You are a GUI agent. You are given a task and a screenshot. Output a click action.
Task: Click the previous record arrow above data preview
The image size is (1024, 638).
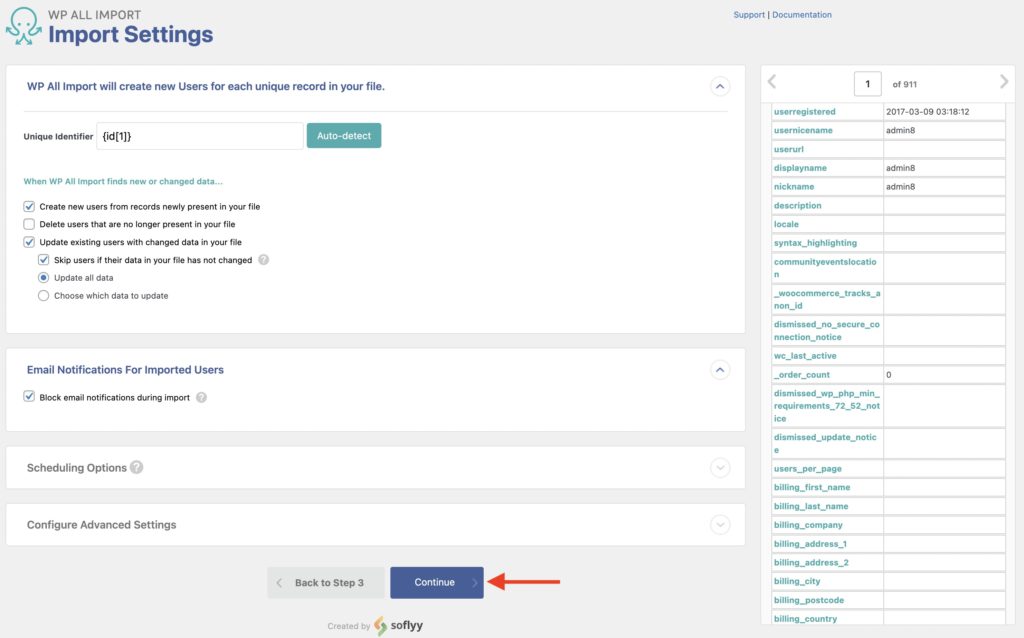(x=770, y=80)
